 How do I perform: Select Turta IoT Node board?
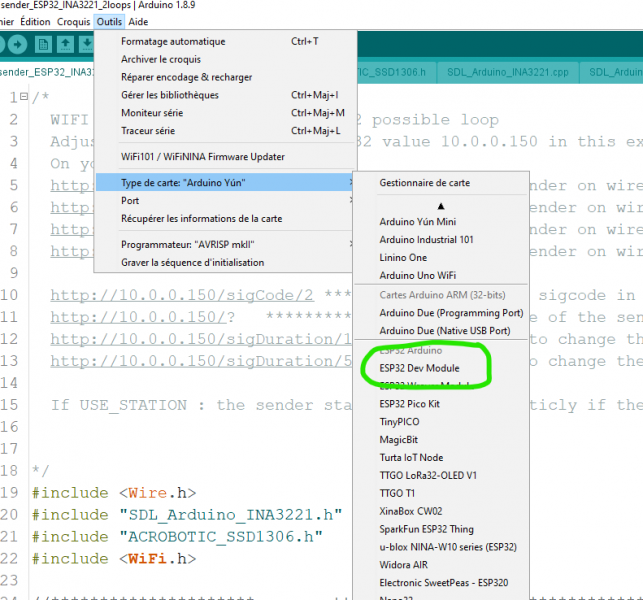(x=441, y=457)
